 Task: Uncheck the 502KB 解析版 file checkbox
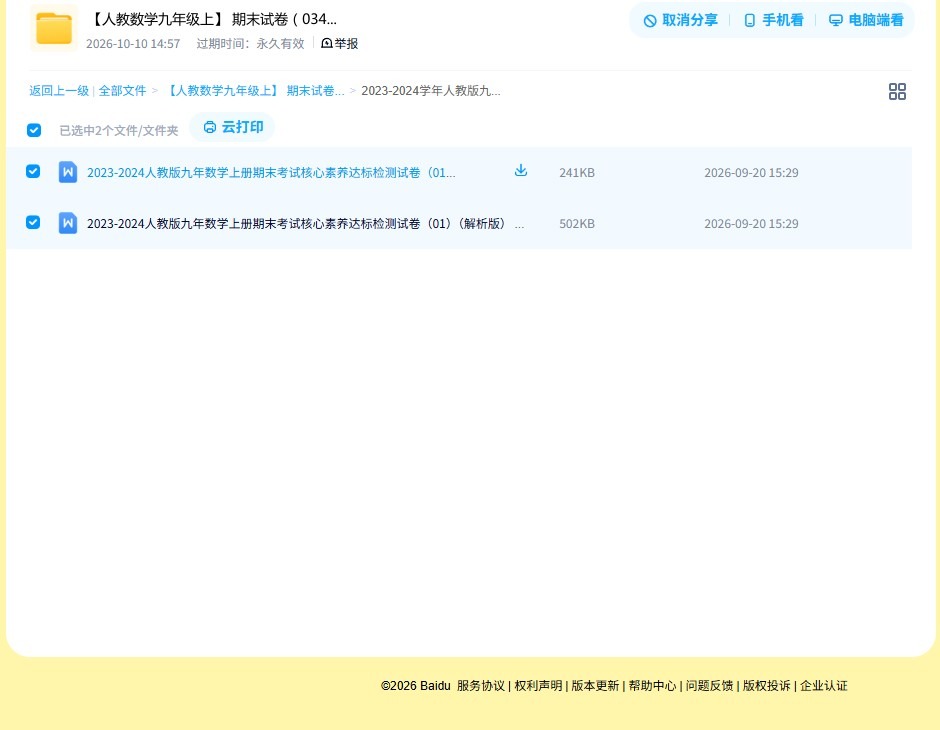tap(33, 222)
